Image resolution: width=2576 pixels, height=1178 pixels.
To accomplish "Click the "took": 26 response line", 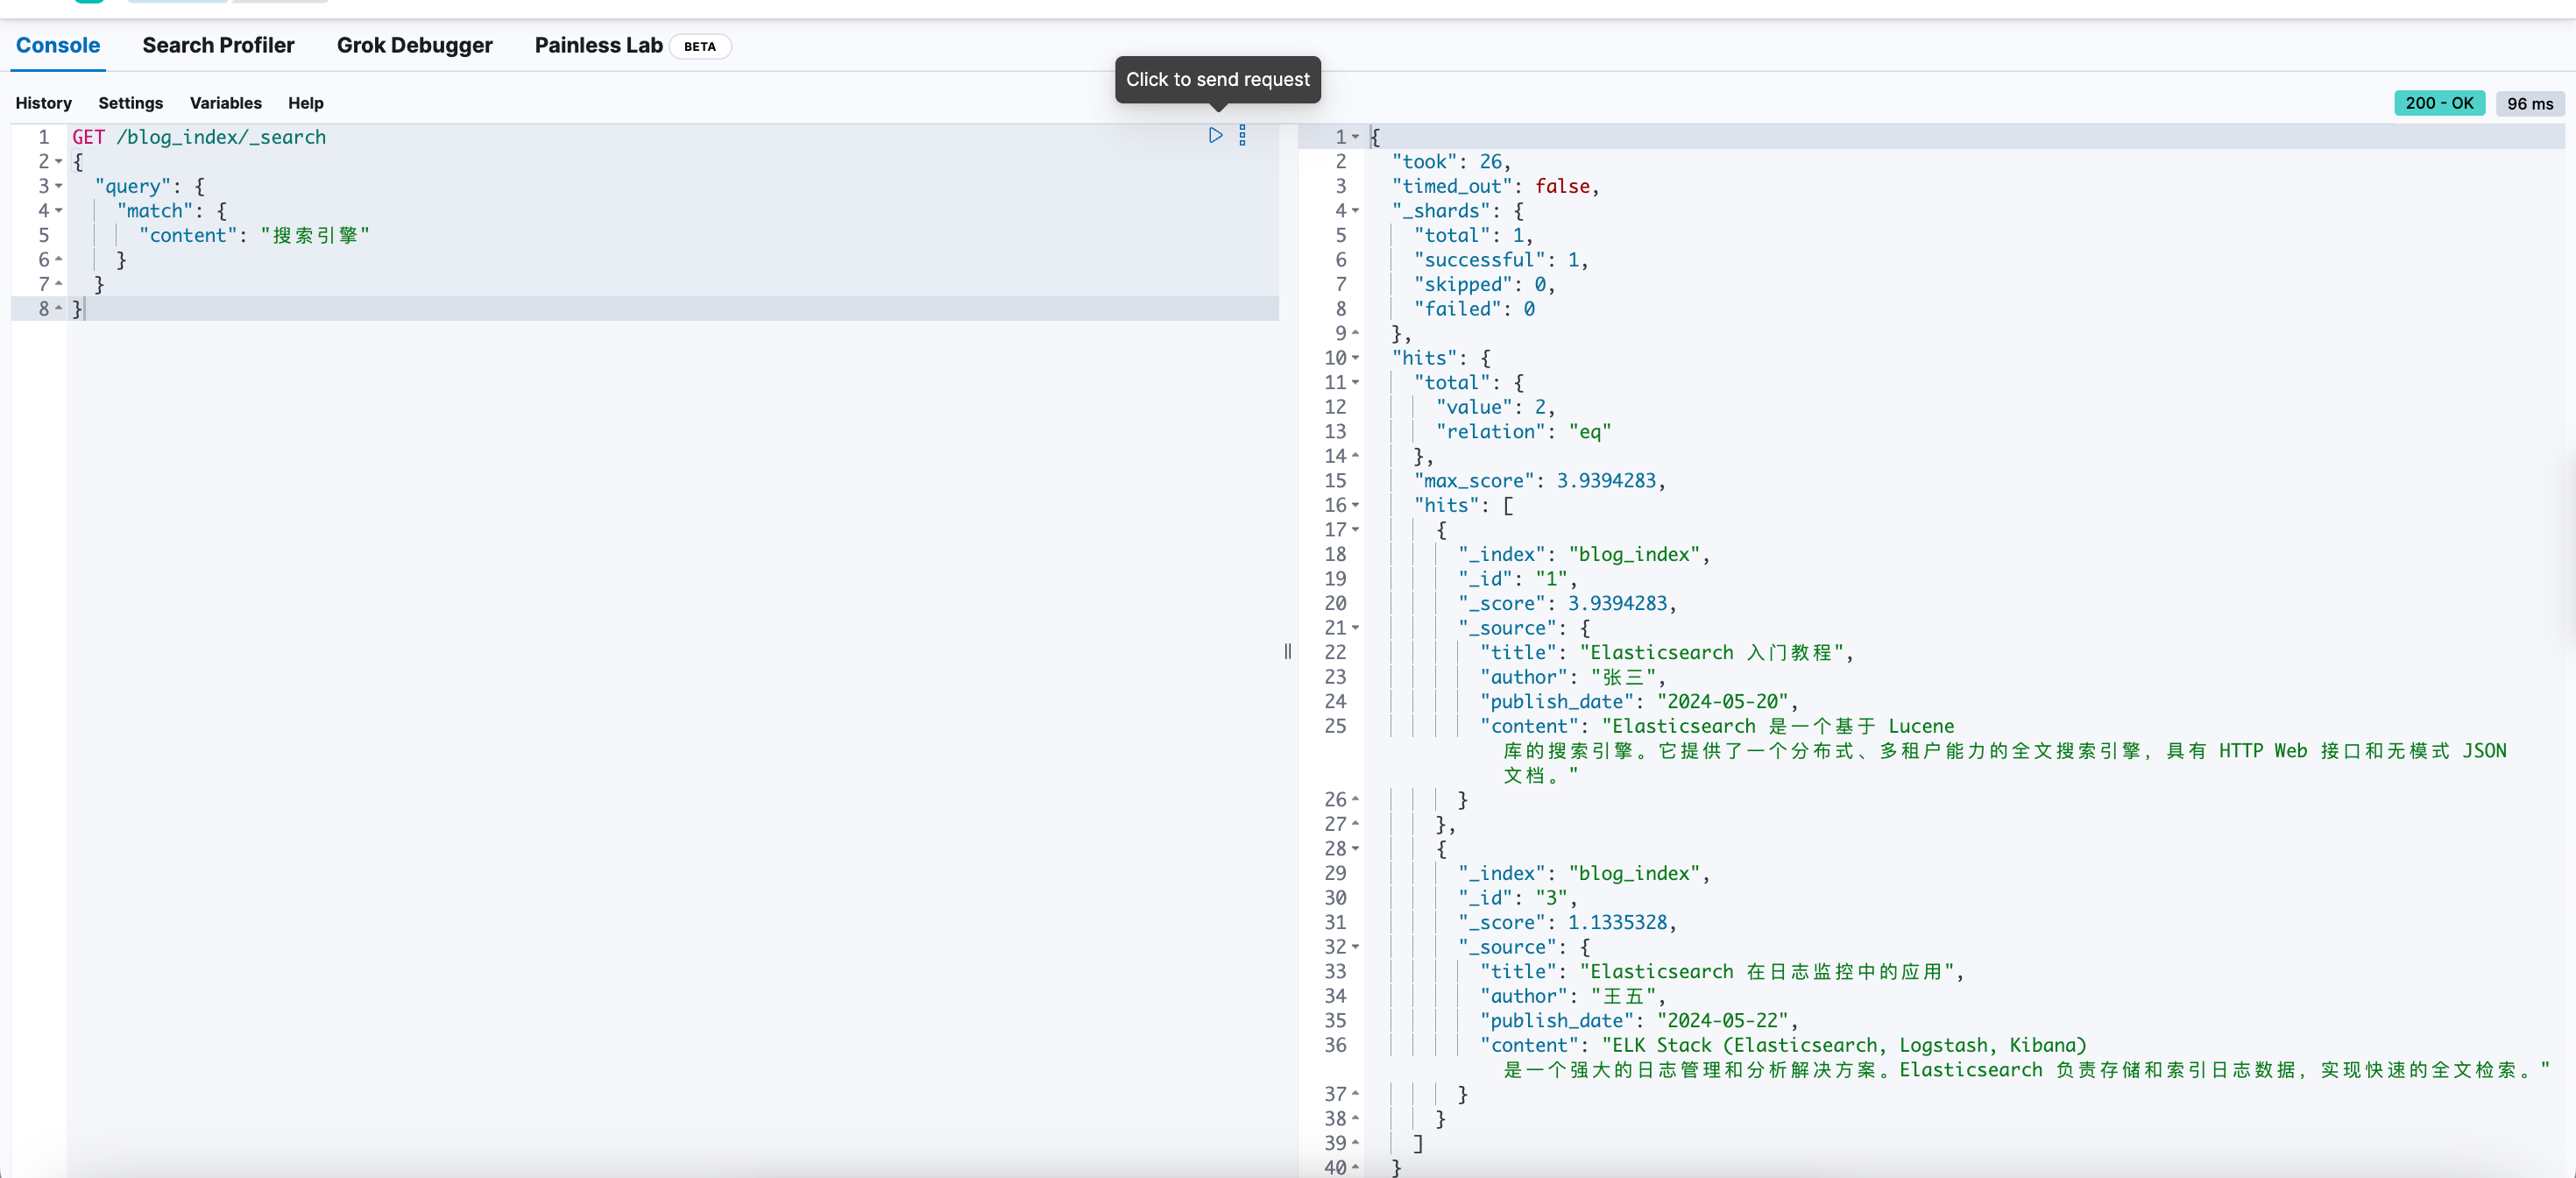I will (1451, 162).
